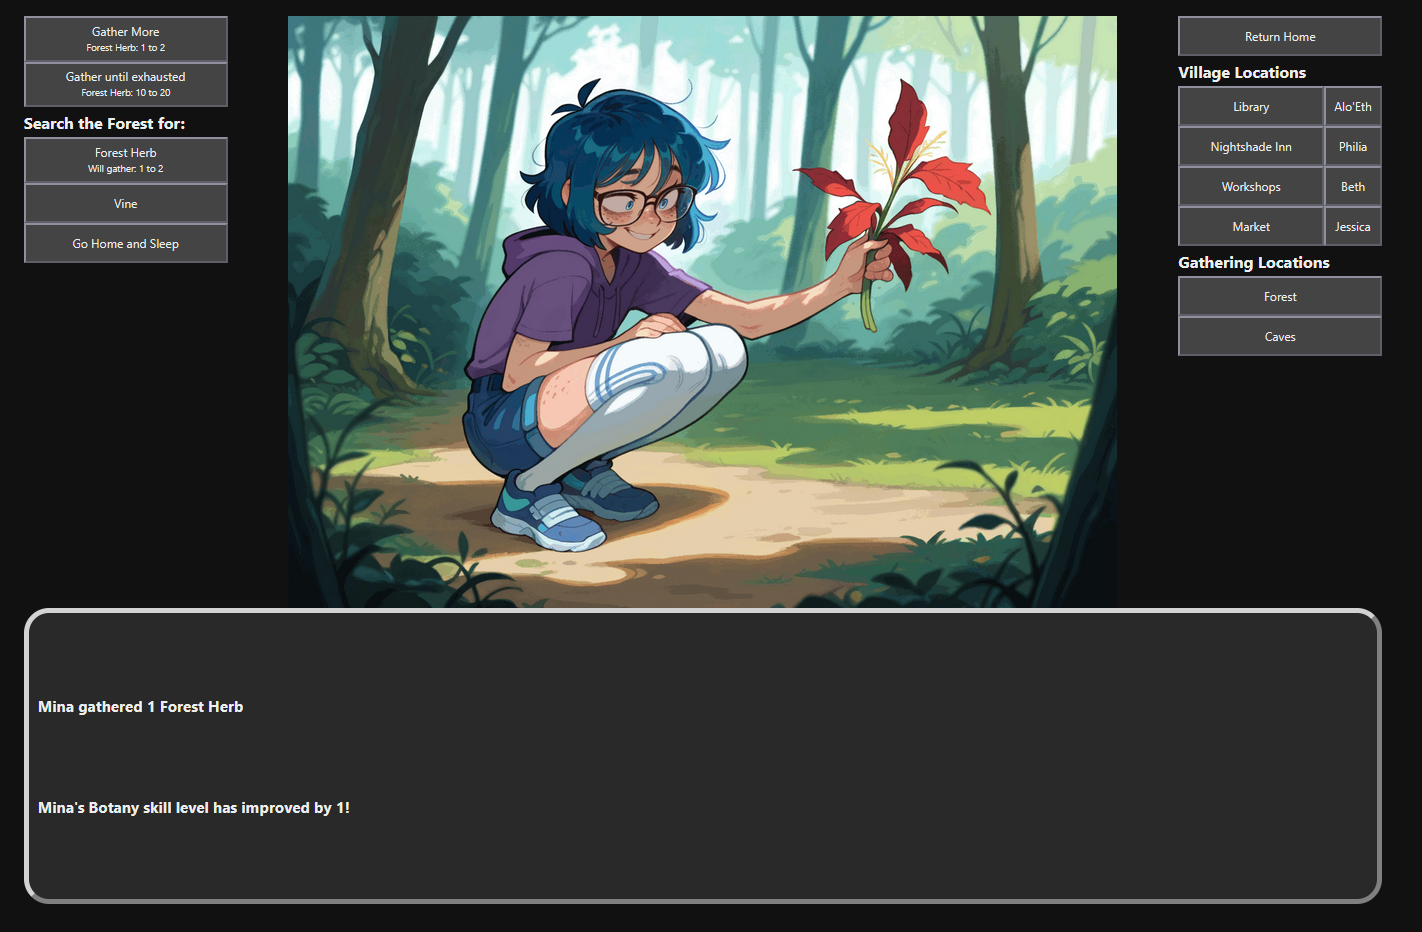Click the Botany skill improved message
1422x932 pixels.
tap(194, 807)
